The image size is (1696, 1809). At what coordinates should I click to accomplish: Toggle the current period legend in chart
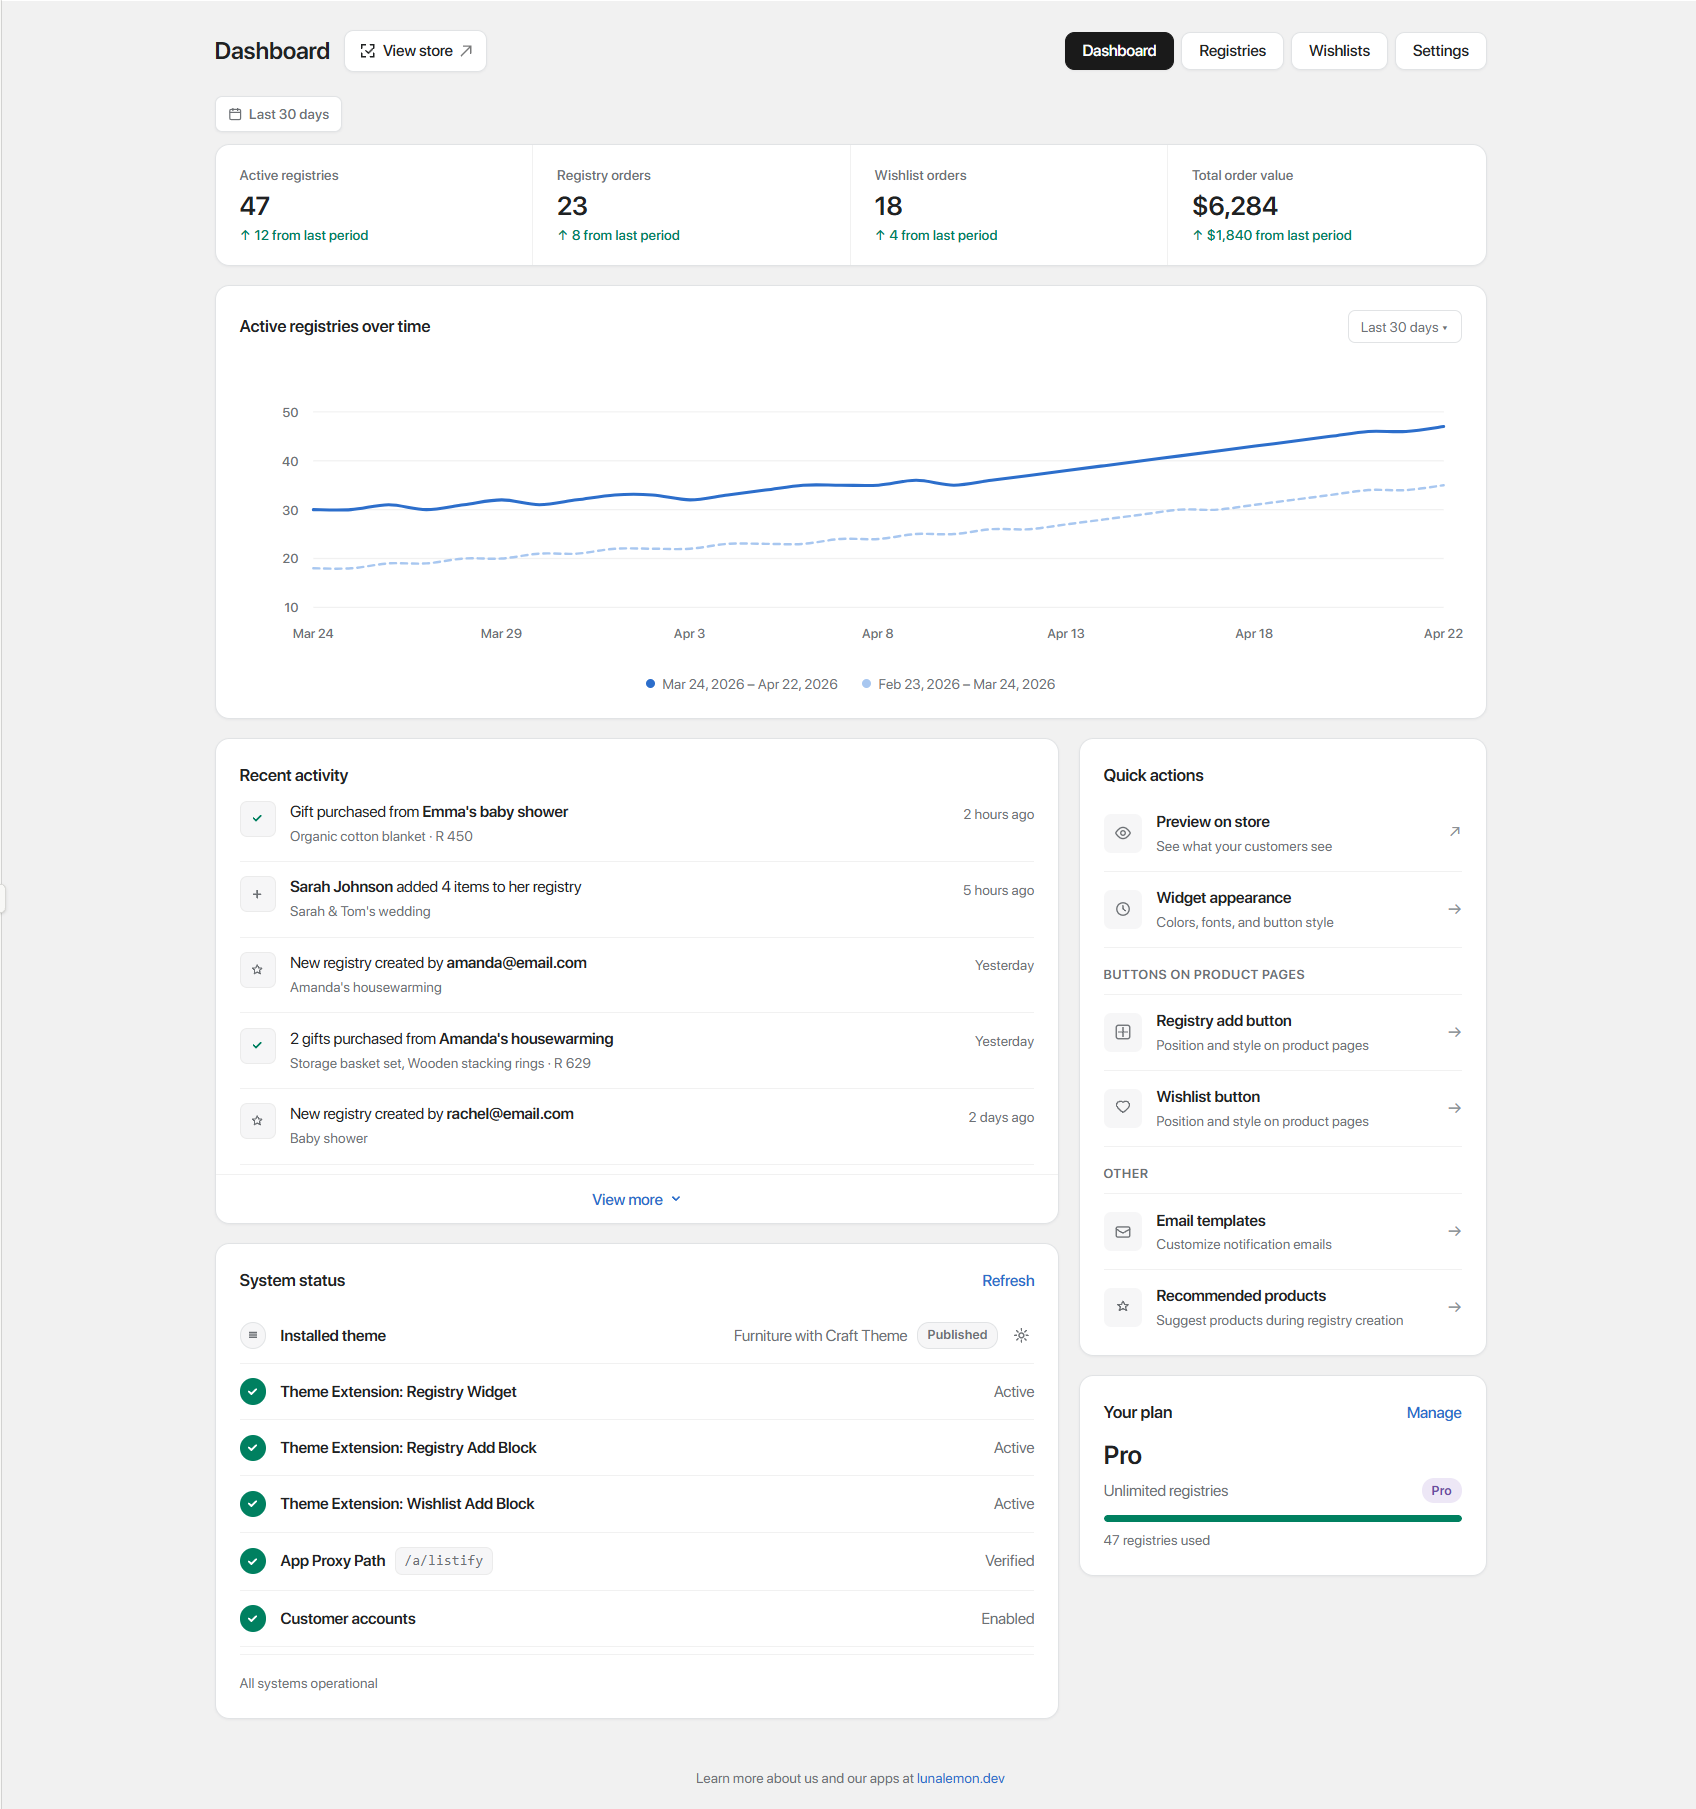742,684
